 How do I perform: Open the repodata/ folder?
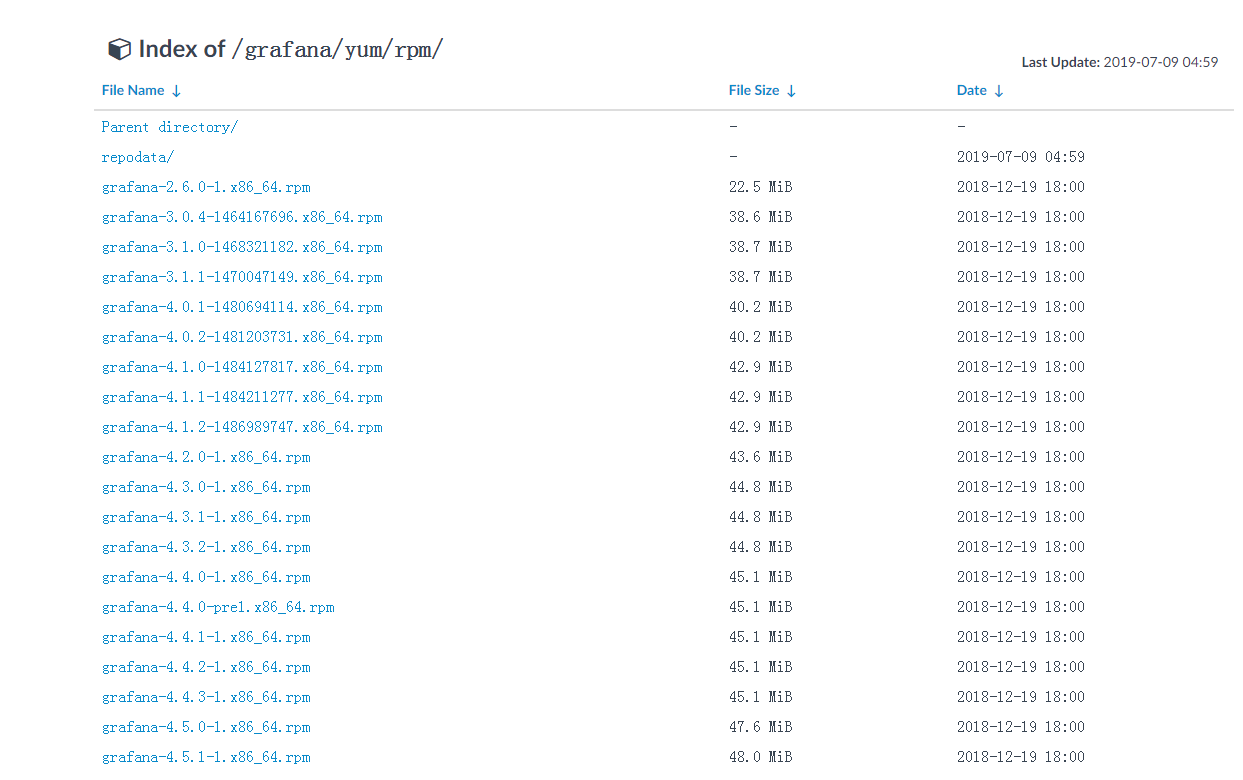138,157
